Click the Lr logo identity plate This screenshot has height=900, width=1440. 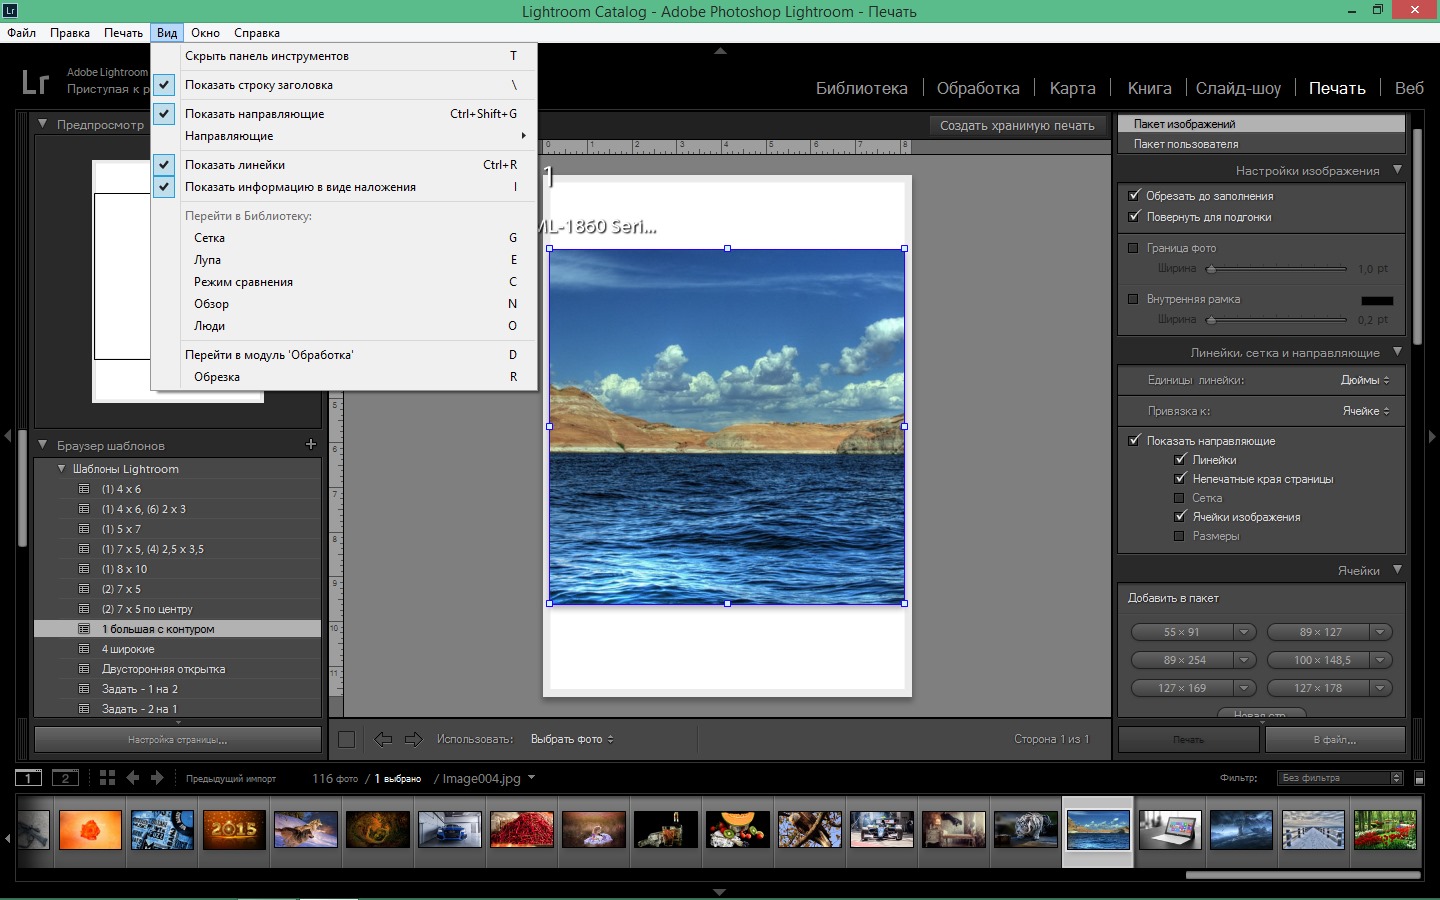click(35, 81)
